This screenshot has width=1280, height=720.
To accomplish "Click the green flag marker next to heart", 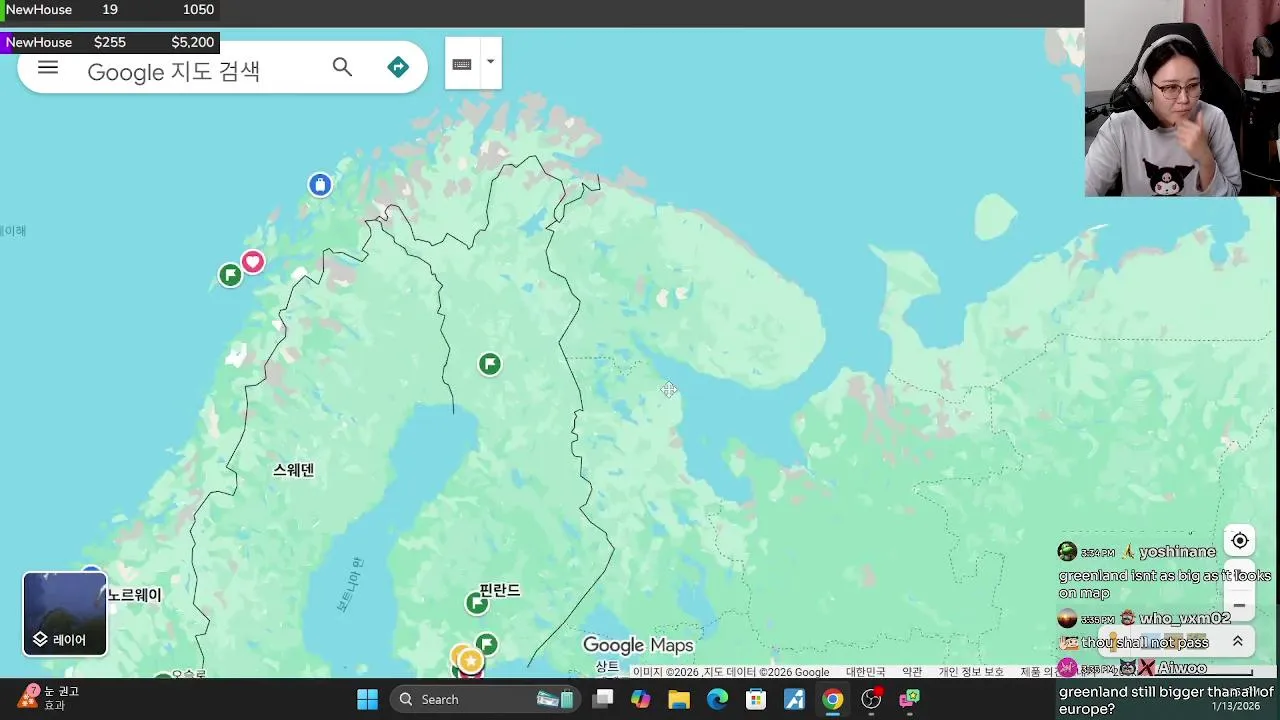I will point(230,275).
